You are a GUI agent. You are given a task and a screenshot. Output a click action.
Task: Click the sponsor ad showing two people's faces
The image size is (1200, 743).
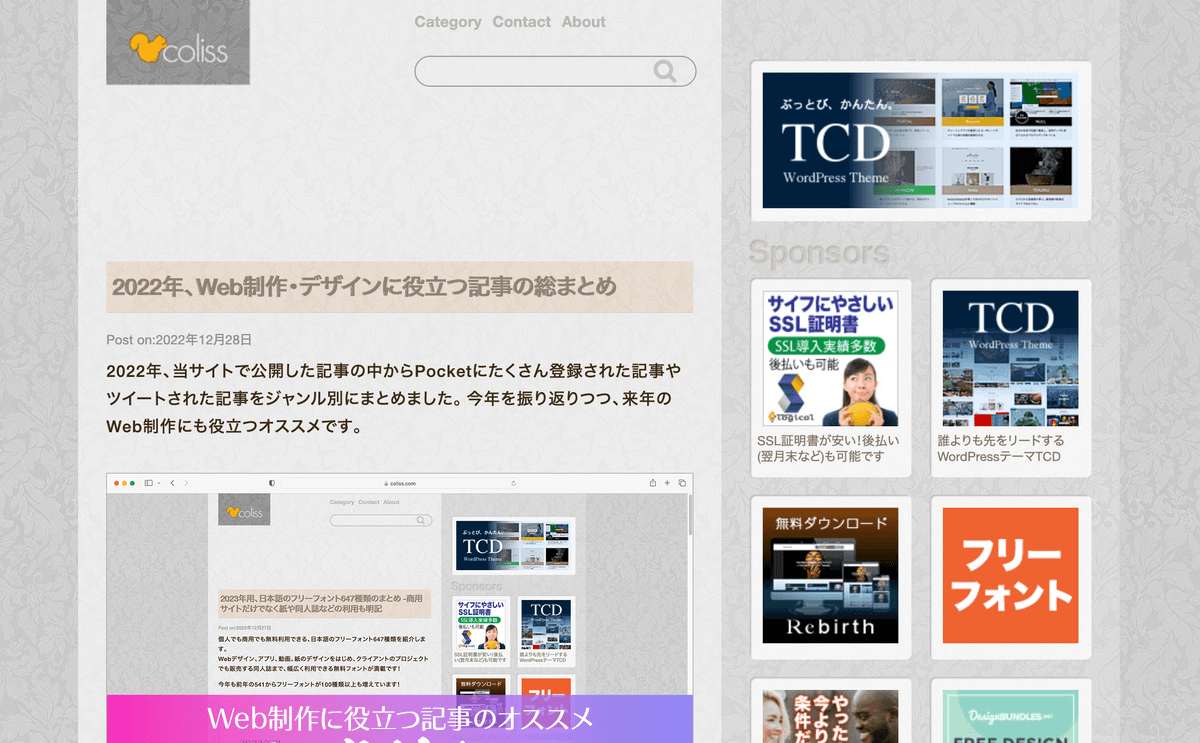point(830,715)
